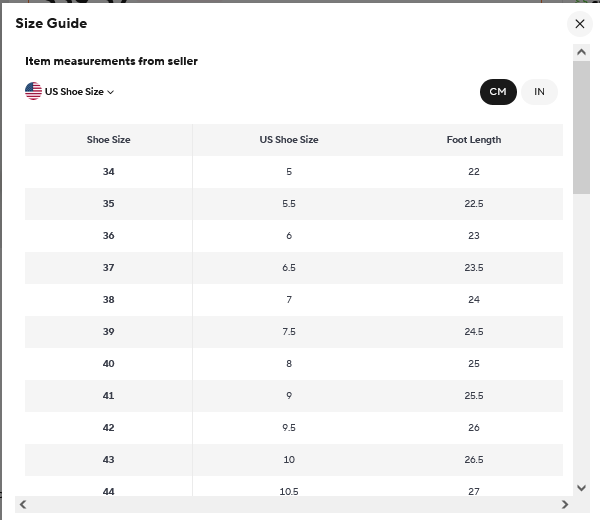
Task: Select the US Shoe Size column header
Action: click(x=289, y=140)
